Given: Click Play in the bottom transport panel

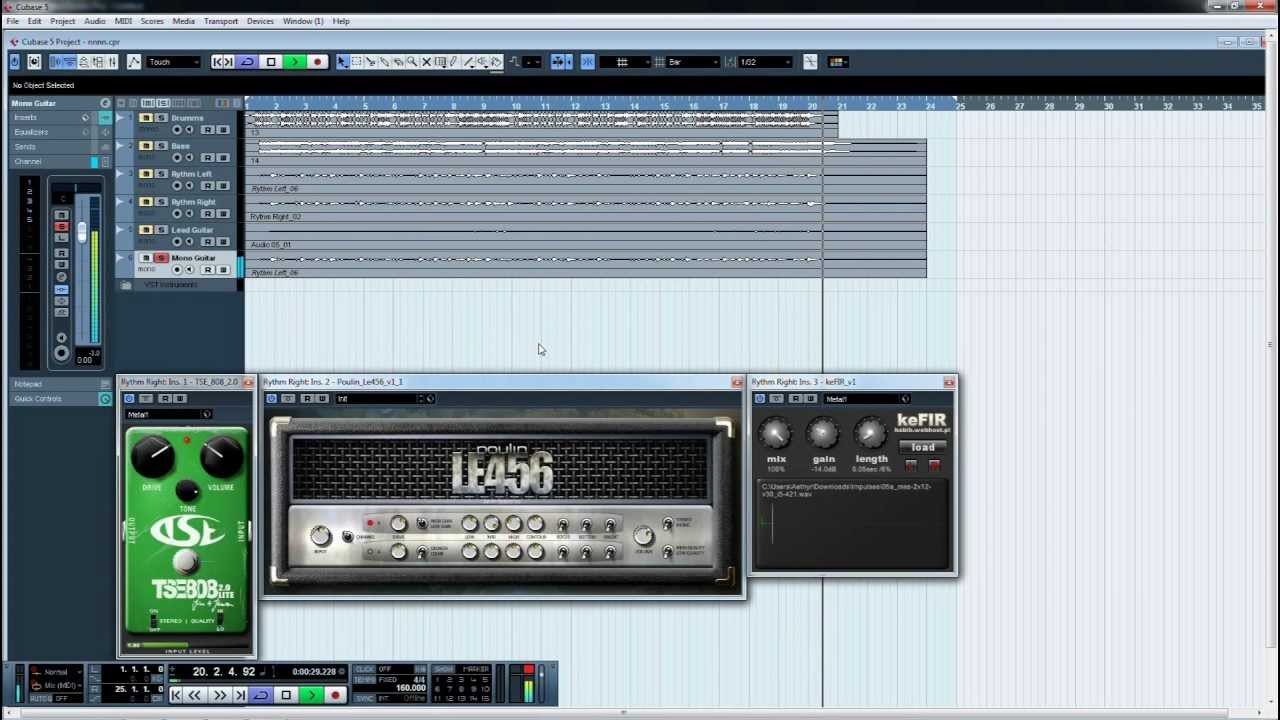Looking at the screenshot, I should click(x=311, y=695).
